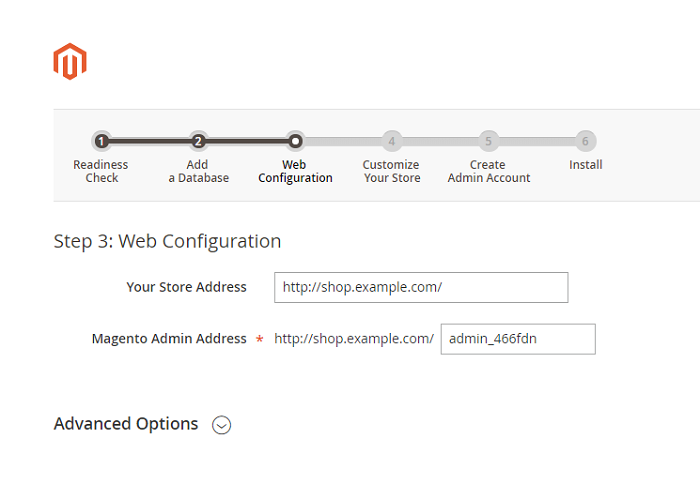The height and width of the screenshot is (484, 700).
Task: Select step 4 circle Customize Your Store
Action: coord(392,142)
